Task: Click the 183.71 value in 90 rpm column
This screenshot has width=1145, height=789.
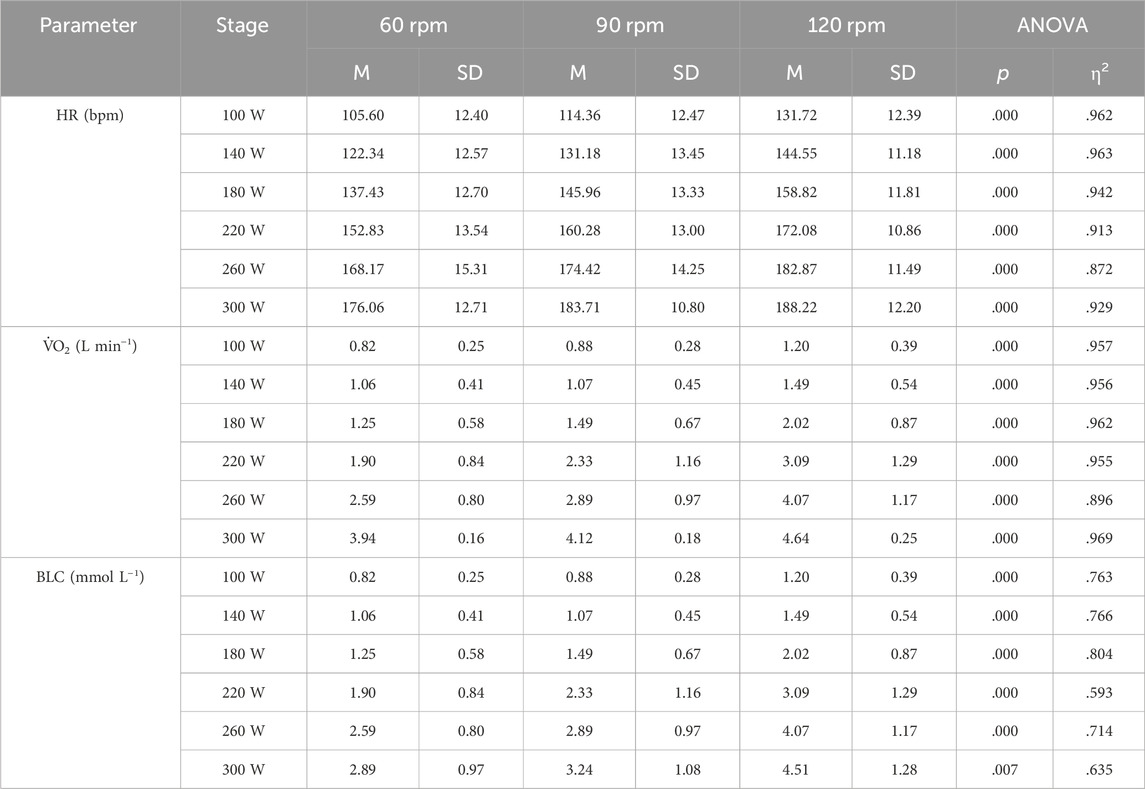Action: 580,308
